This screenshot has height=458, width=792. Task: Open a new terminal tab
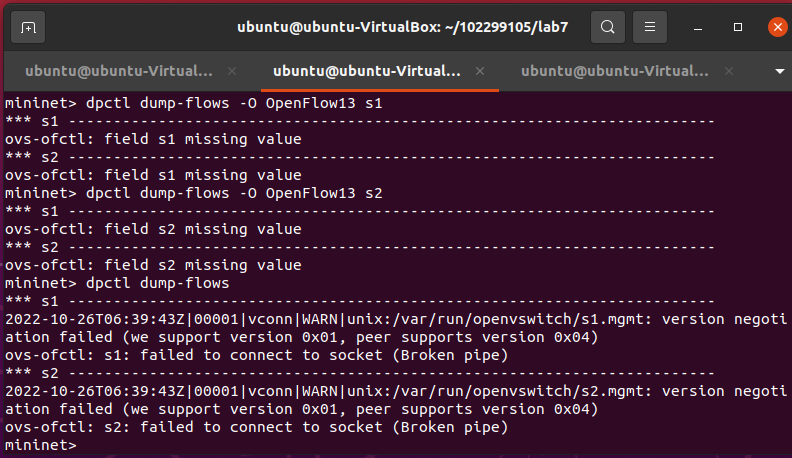[29, 27]
